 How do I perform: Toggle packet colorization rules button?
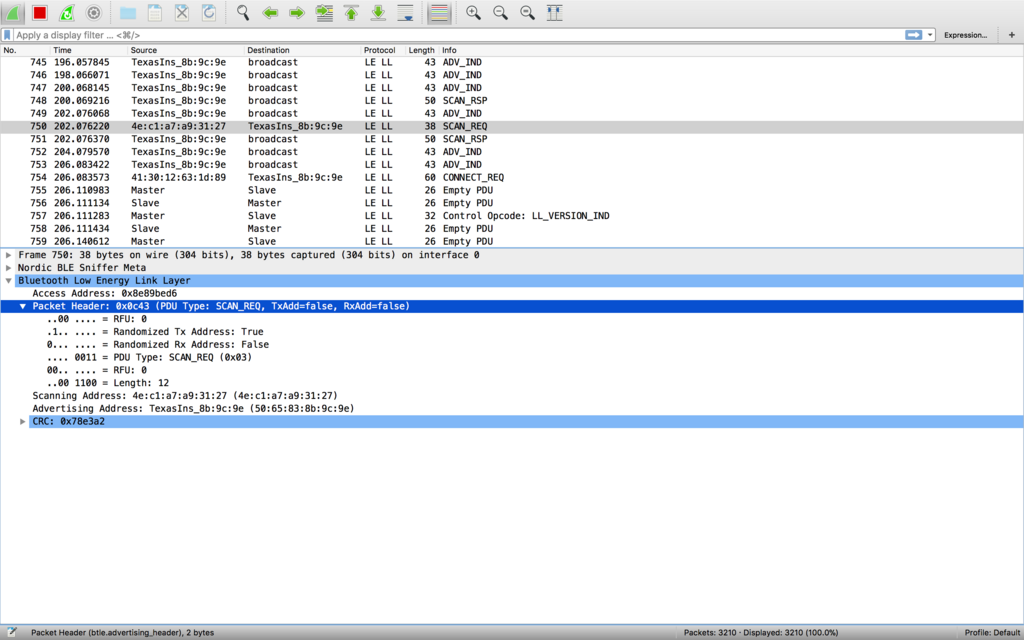point(440,13)
